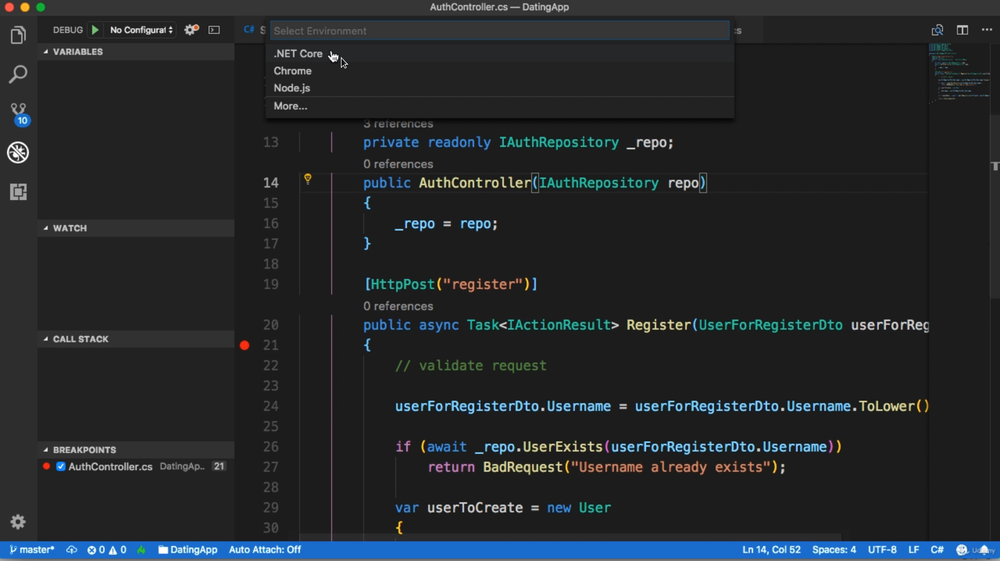This screenshot has width=1000, height=561.
Task: Click UserForRegisterDto parameter type on line 20
Action: click(770, 325)
